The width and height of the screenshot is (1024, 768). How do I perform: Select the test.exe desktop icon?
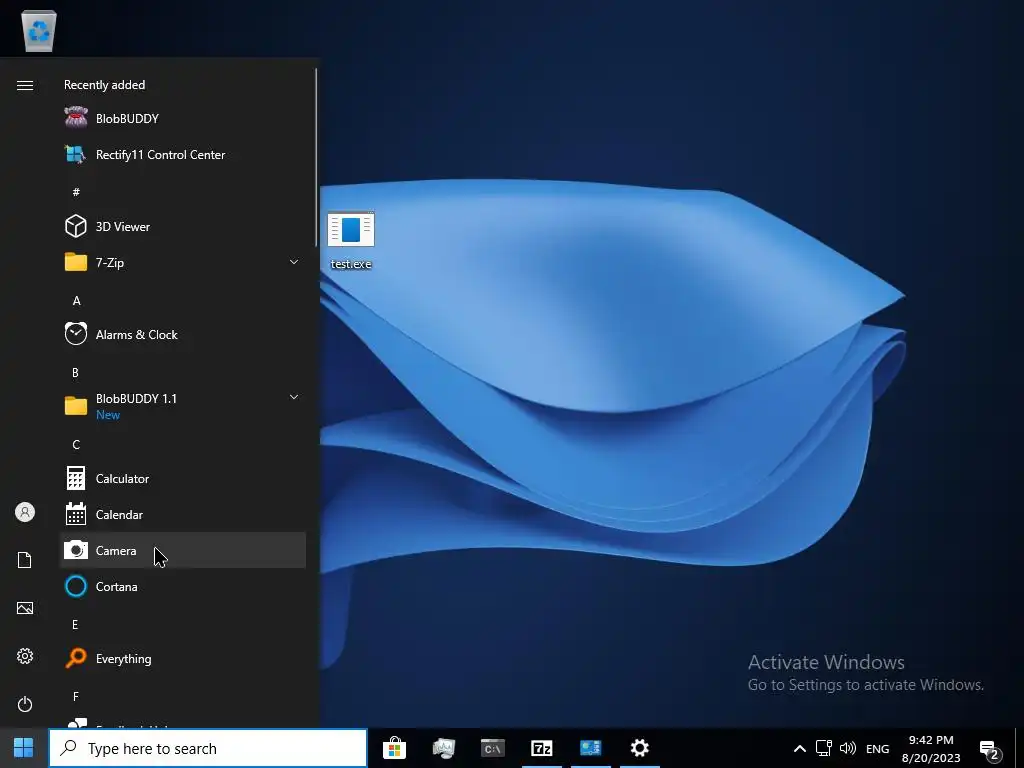351,240
